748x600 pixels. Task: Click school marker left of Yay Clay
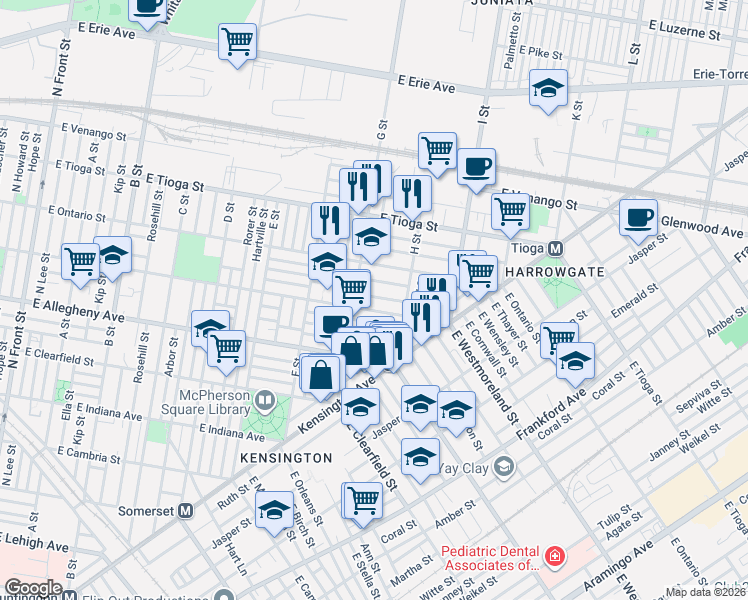pos(420,461)
